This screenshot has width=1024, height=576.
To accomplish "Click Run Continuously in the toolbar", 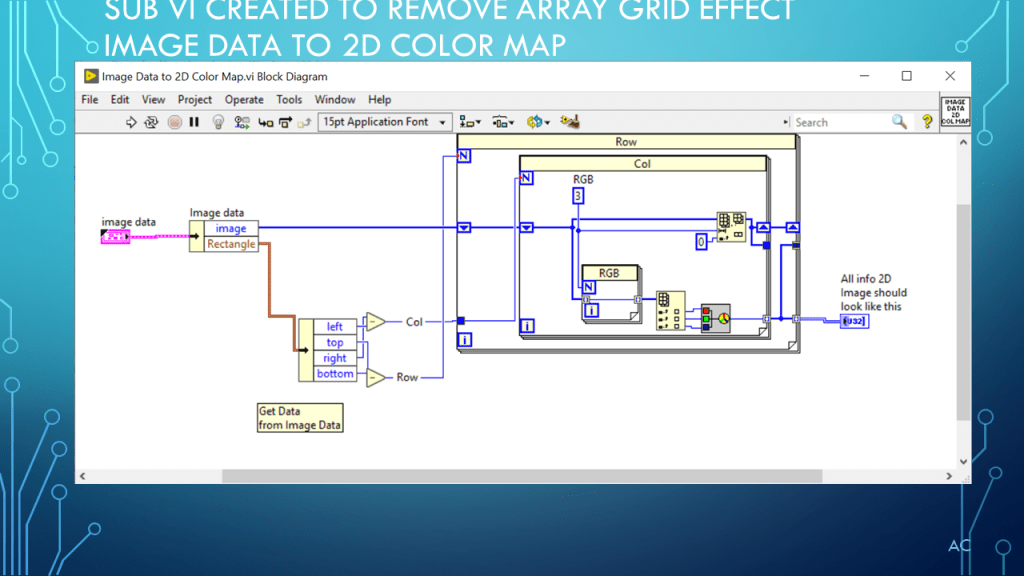I will pos(152,122).
